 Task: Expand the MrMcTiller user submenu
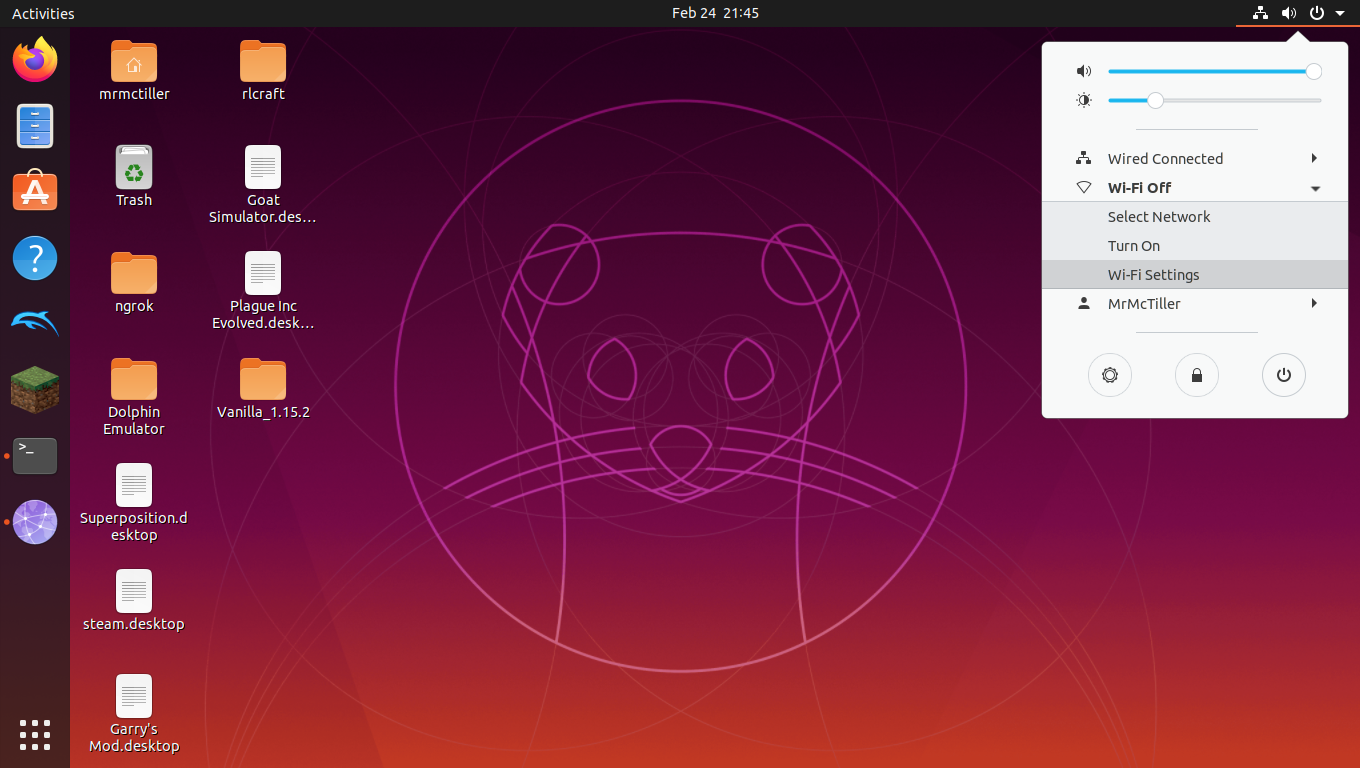(1195, 304)
